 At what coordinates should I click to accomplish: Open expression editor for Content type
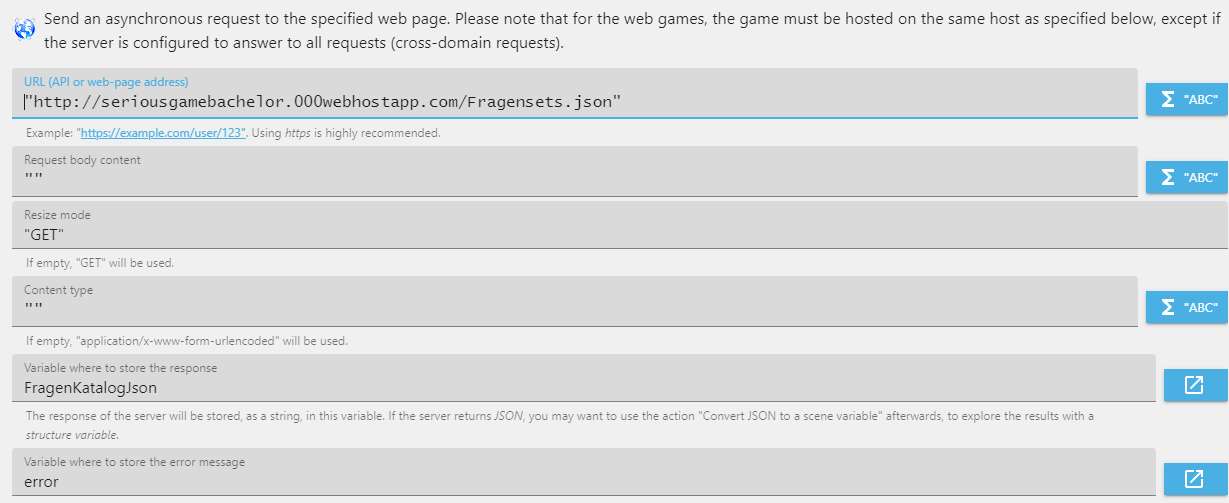click(x=1186, y=307)
